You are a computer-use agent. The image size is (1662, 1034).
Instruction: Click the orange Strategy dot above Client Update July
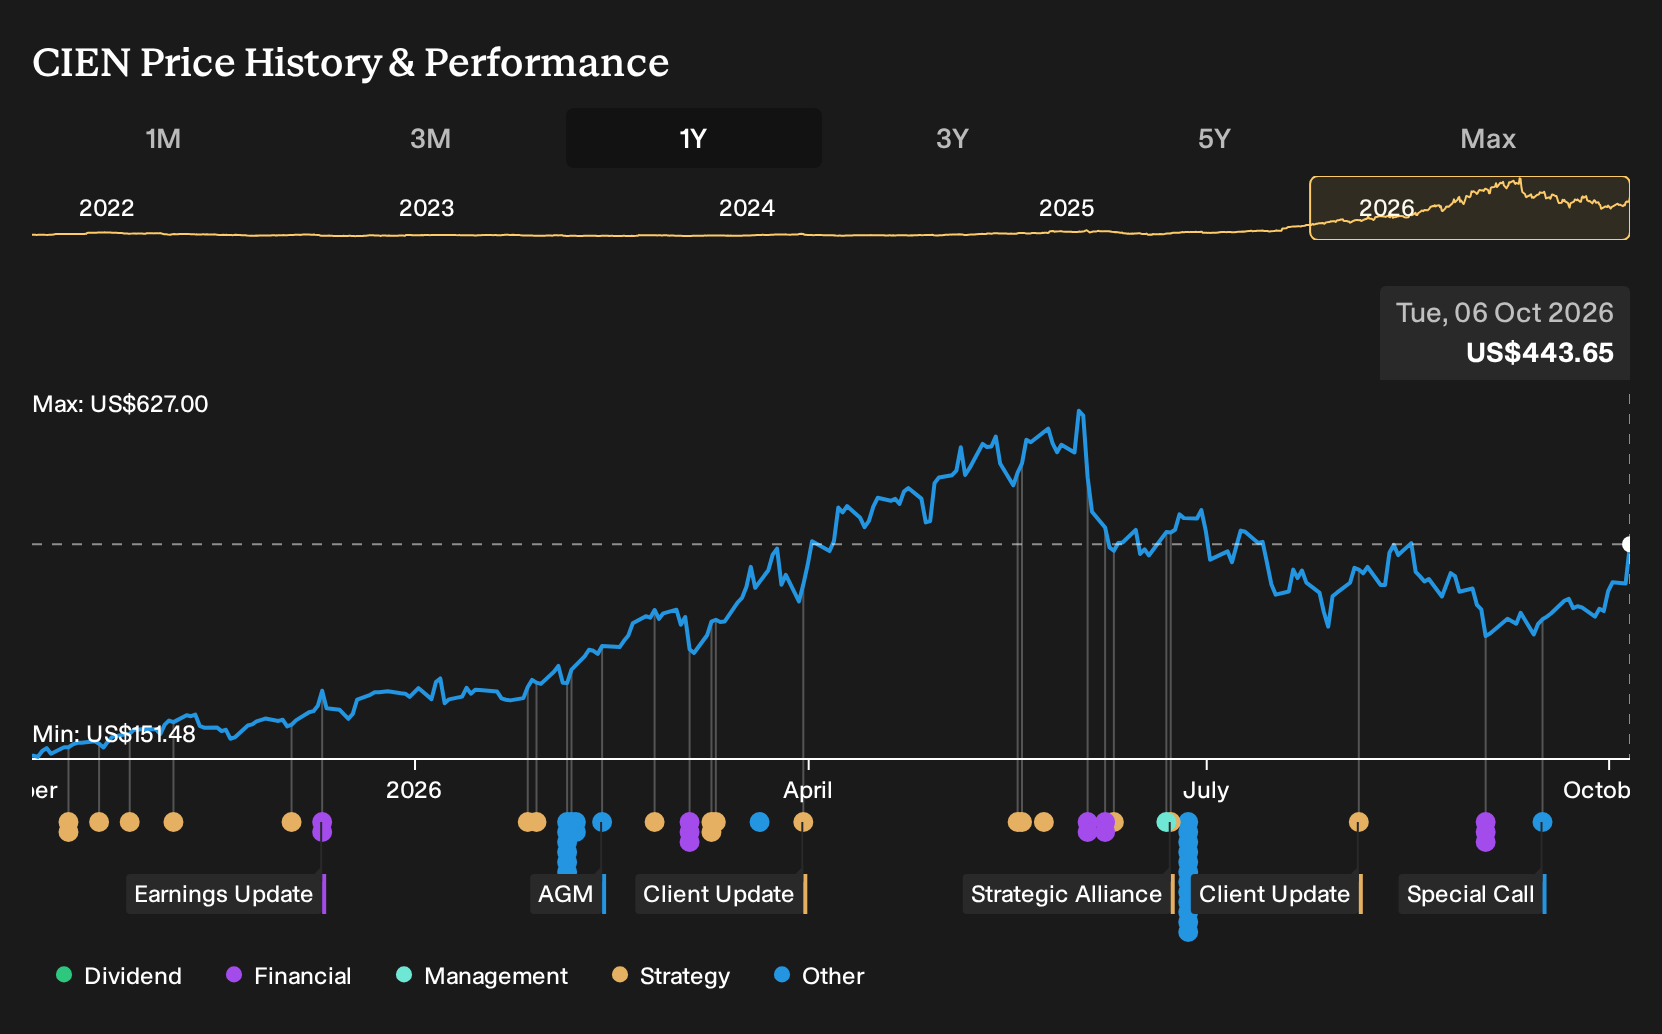click(x=1358, y=822)
